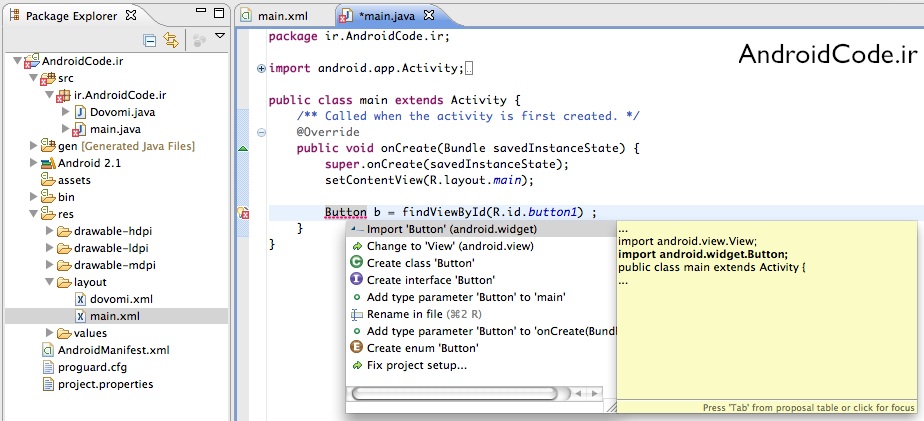The width and height of the screenshot is (924, 421).
Task: Switch to the main.xml editor tab
Action: (282, 16)
